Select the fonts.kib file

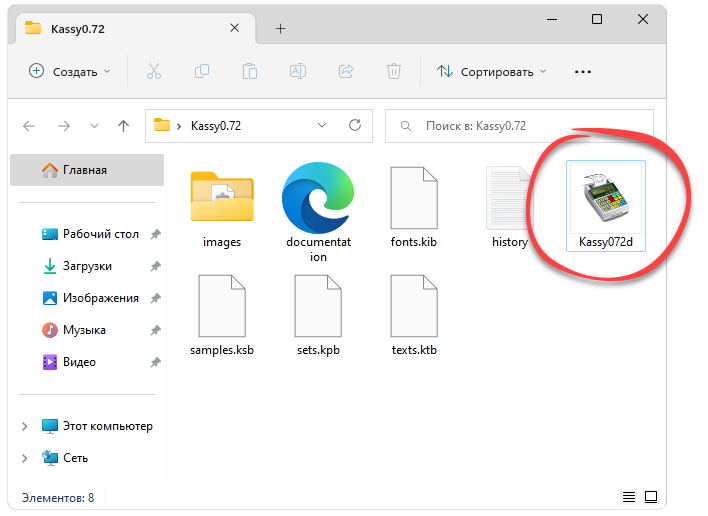click(414, 208)
